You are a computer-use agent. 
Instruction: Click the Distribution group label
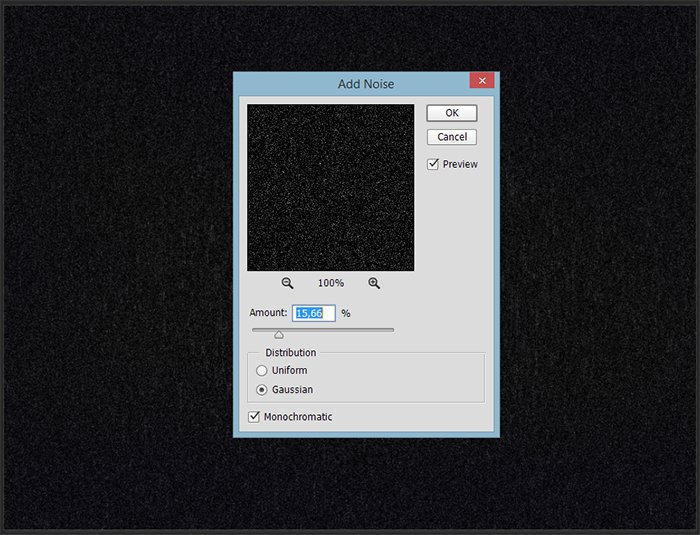click(290, 353)
